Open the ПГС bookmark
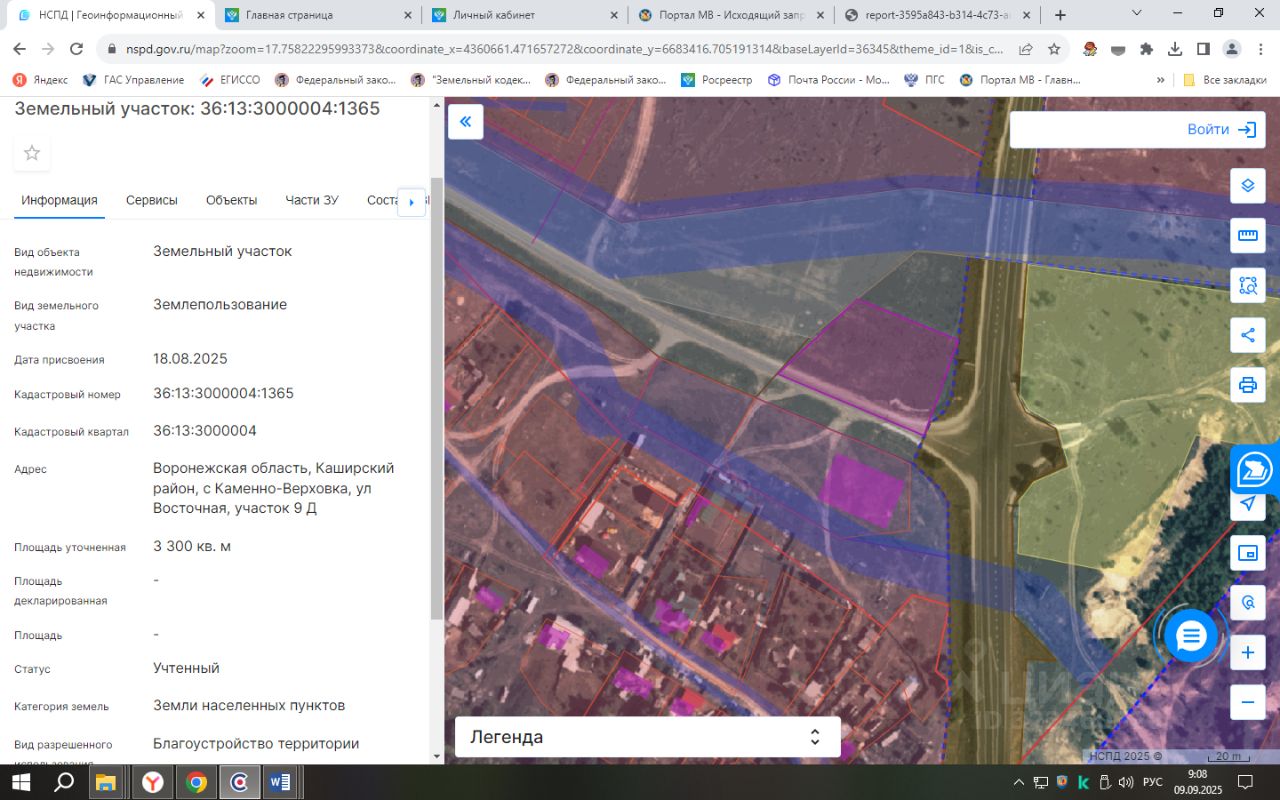The height and width of the screenshot is (800, 1280). click(x=926, y=80)
